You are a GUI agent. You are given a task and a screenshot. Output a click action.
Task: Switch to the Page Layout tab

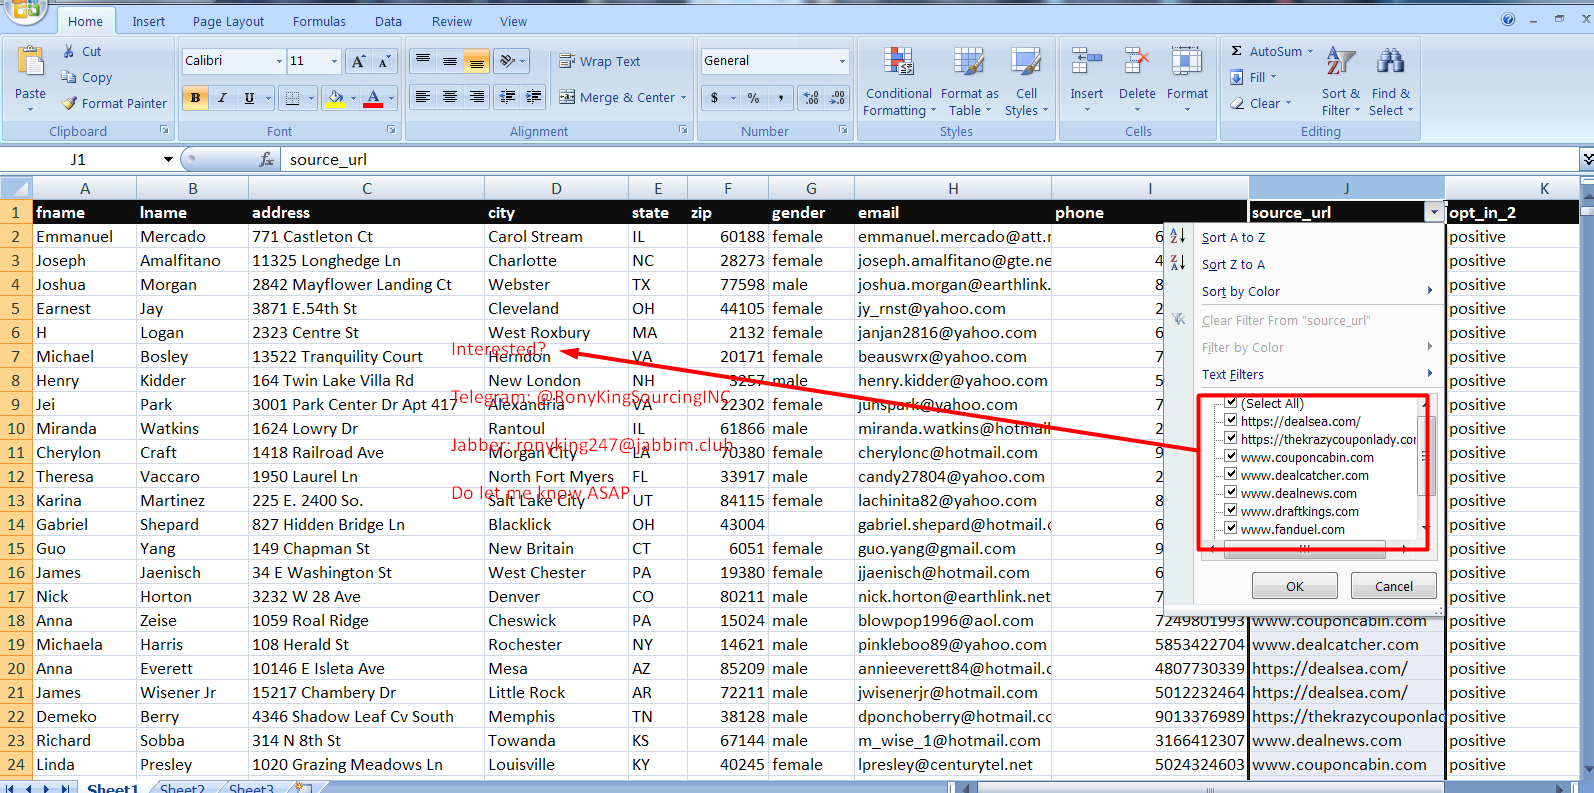coord(228,21)
